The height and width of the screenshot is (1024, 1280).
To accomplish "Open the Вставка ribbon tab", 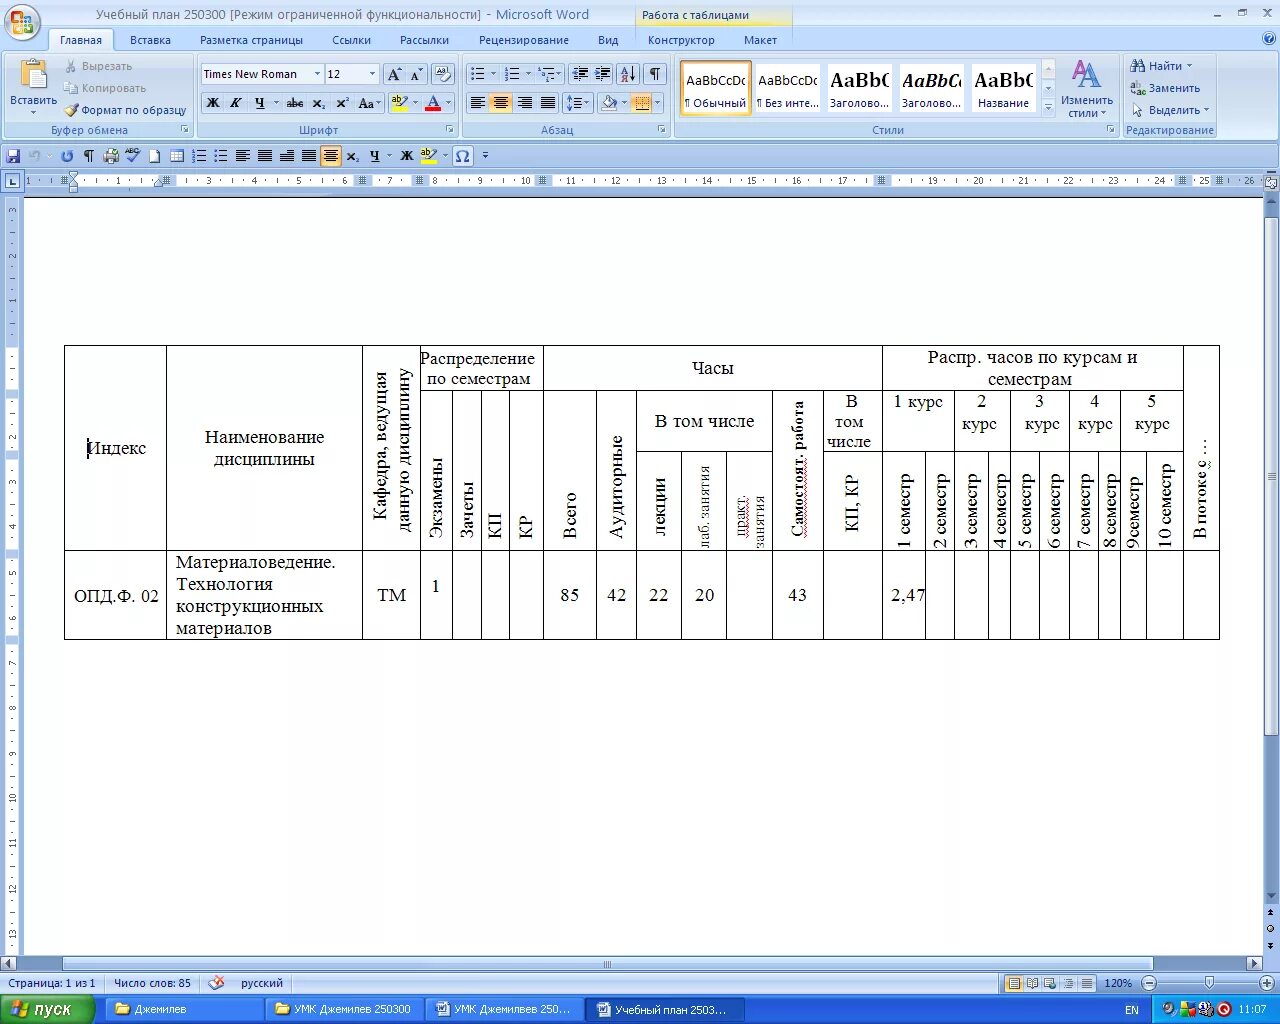I will click(x=150, y=40).
